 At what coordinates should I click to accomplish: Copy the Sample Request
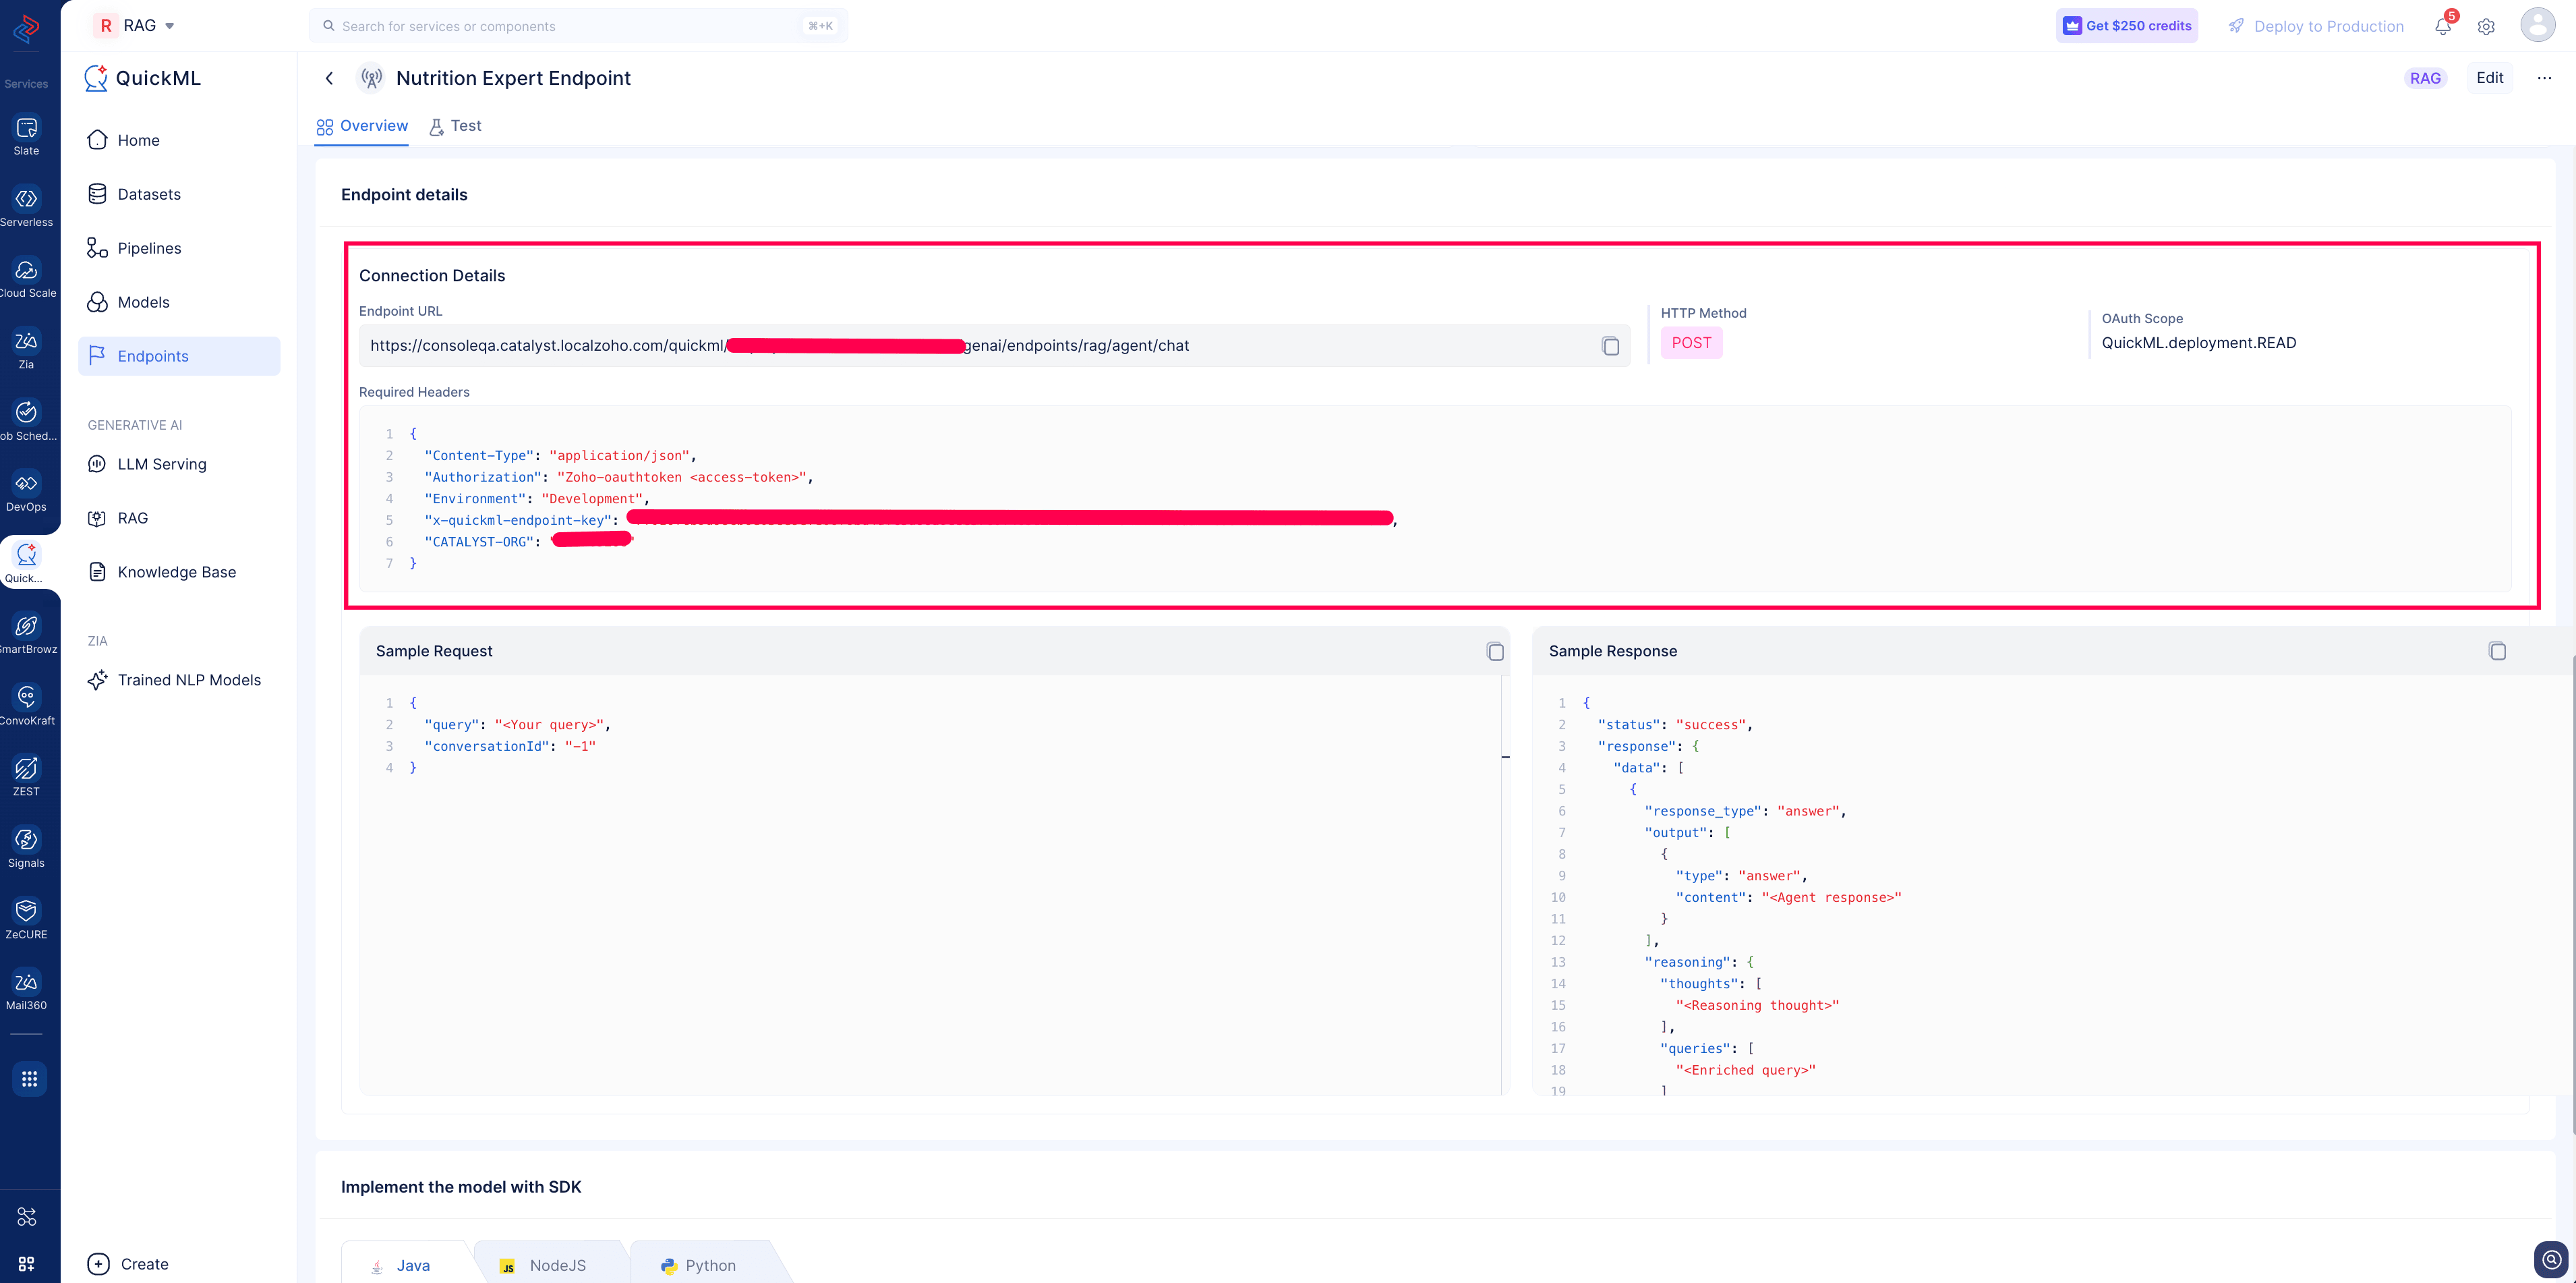1495,652
